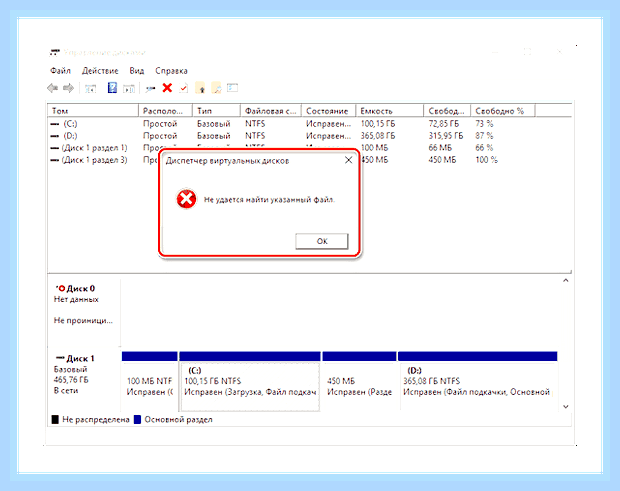Click the Disk Management title bar icon

[55, 52]
